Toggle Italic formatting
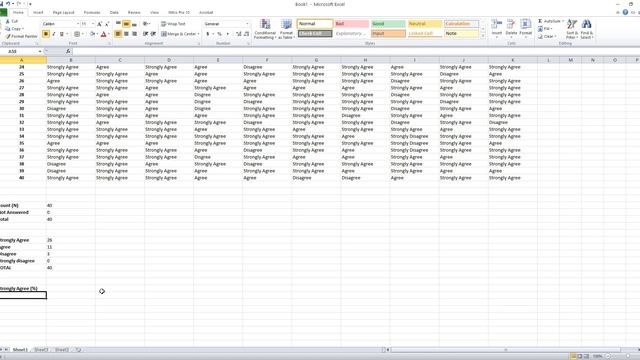 click(53, 34)
